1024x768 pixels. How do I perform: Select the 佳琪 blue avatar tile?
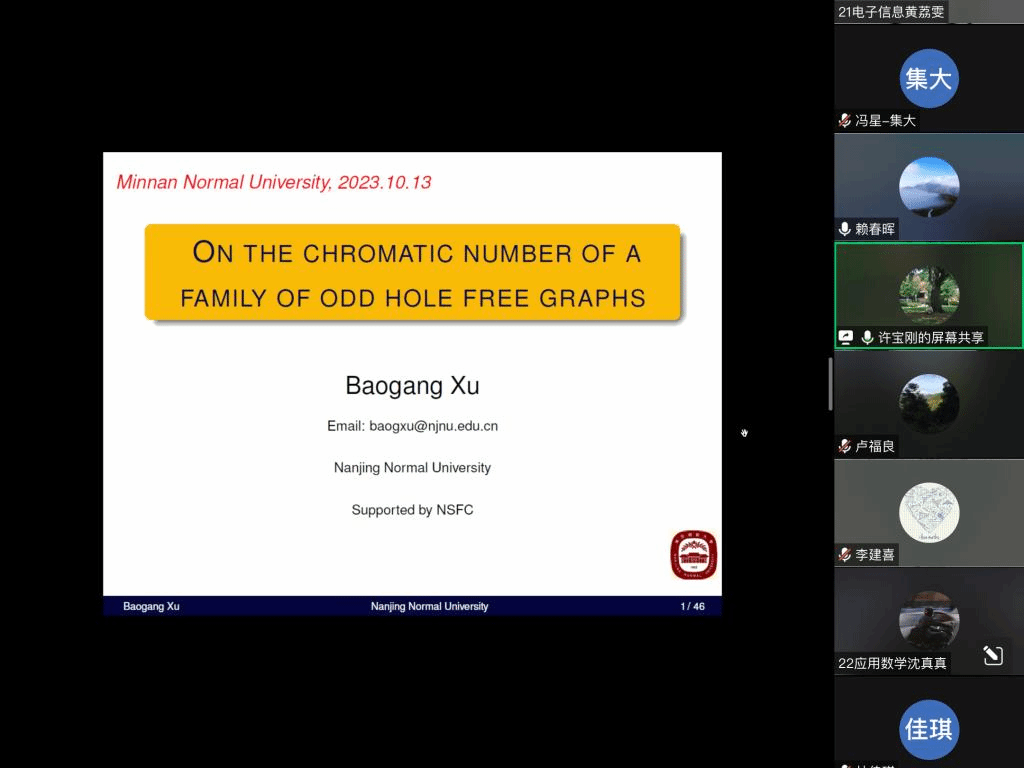tap(928, 729)
